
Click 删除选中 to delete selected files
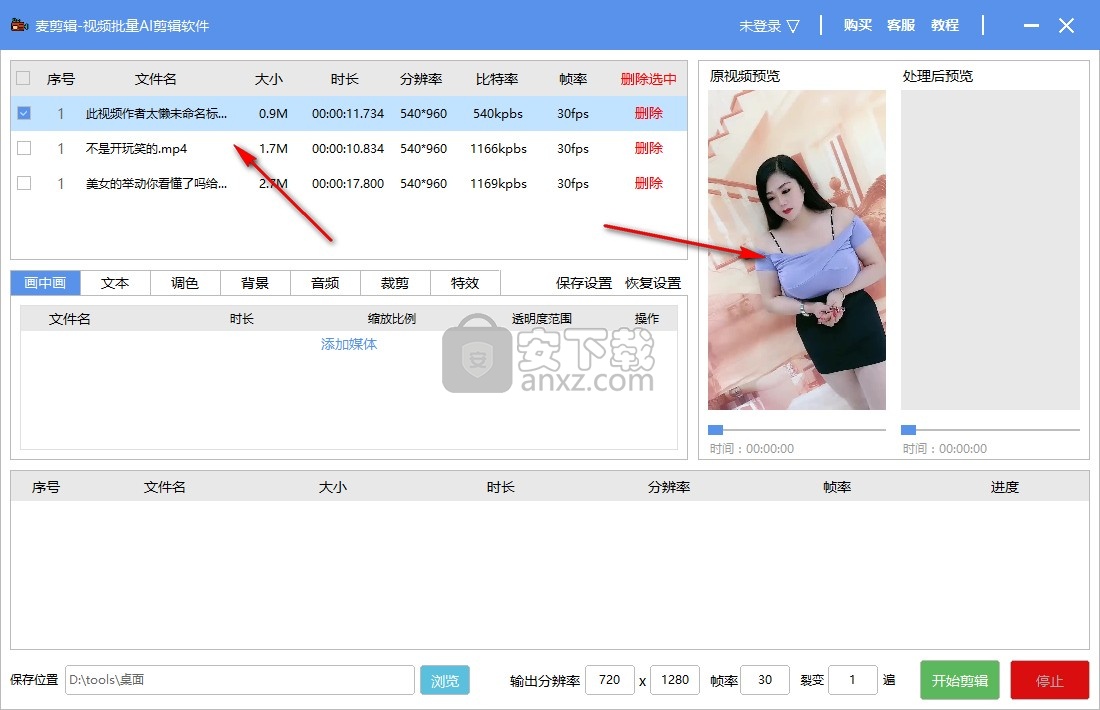click(648, 79)
